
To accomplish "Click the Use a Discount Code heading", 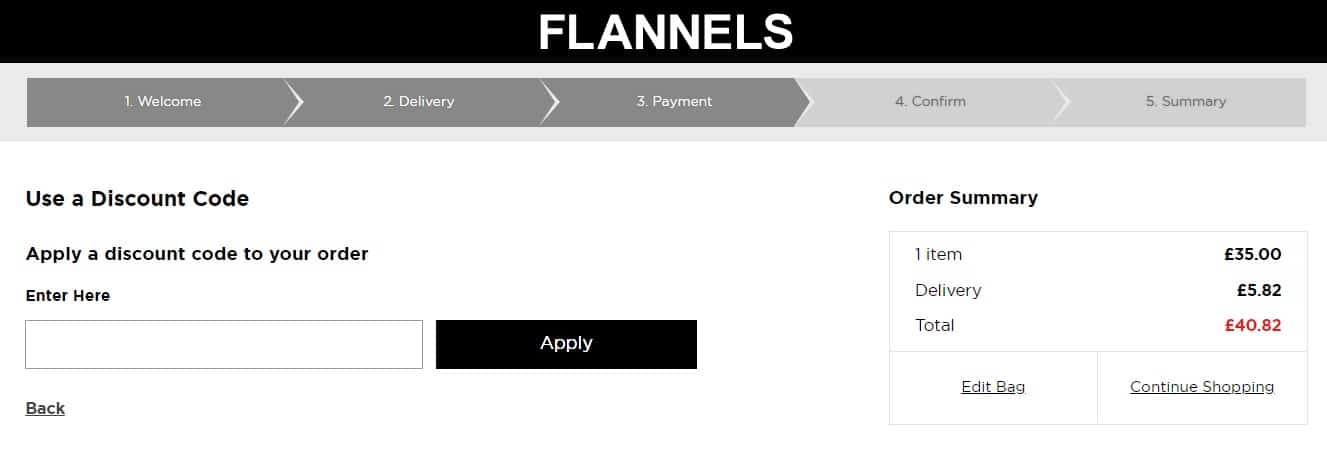I will 137,199.
